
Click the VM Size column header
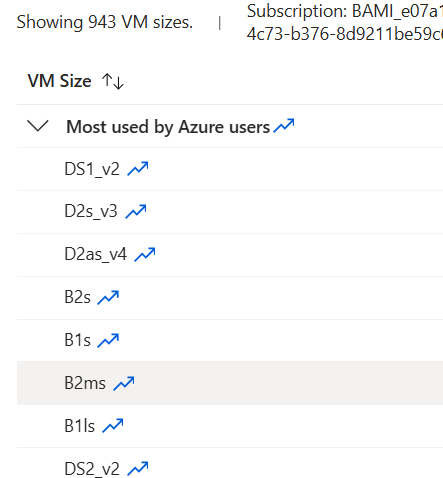point(59,81)
